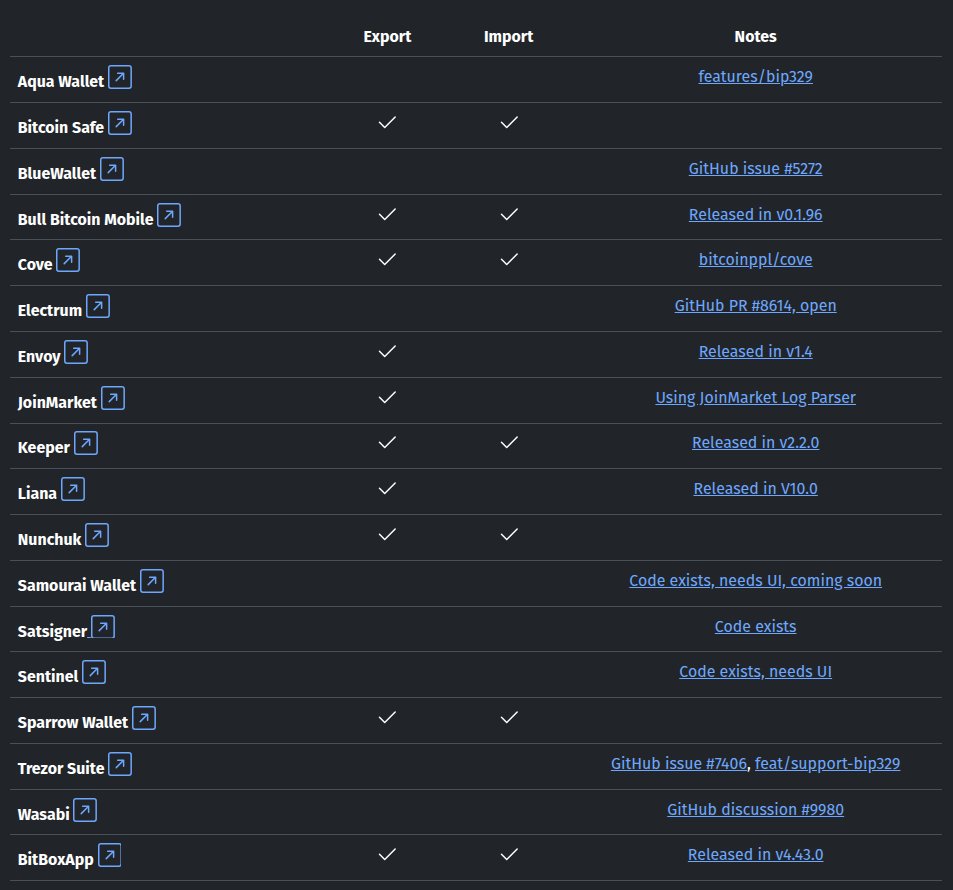The height and width of the screenshot is (890, 953).
Task: Open Released in v0.1.96 link
Action: pyautogui.click(x=755, y=215)
